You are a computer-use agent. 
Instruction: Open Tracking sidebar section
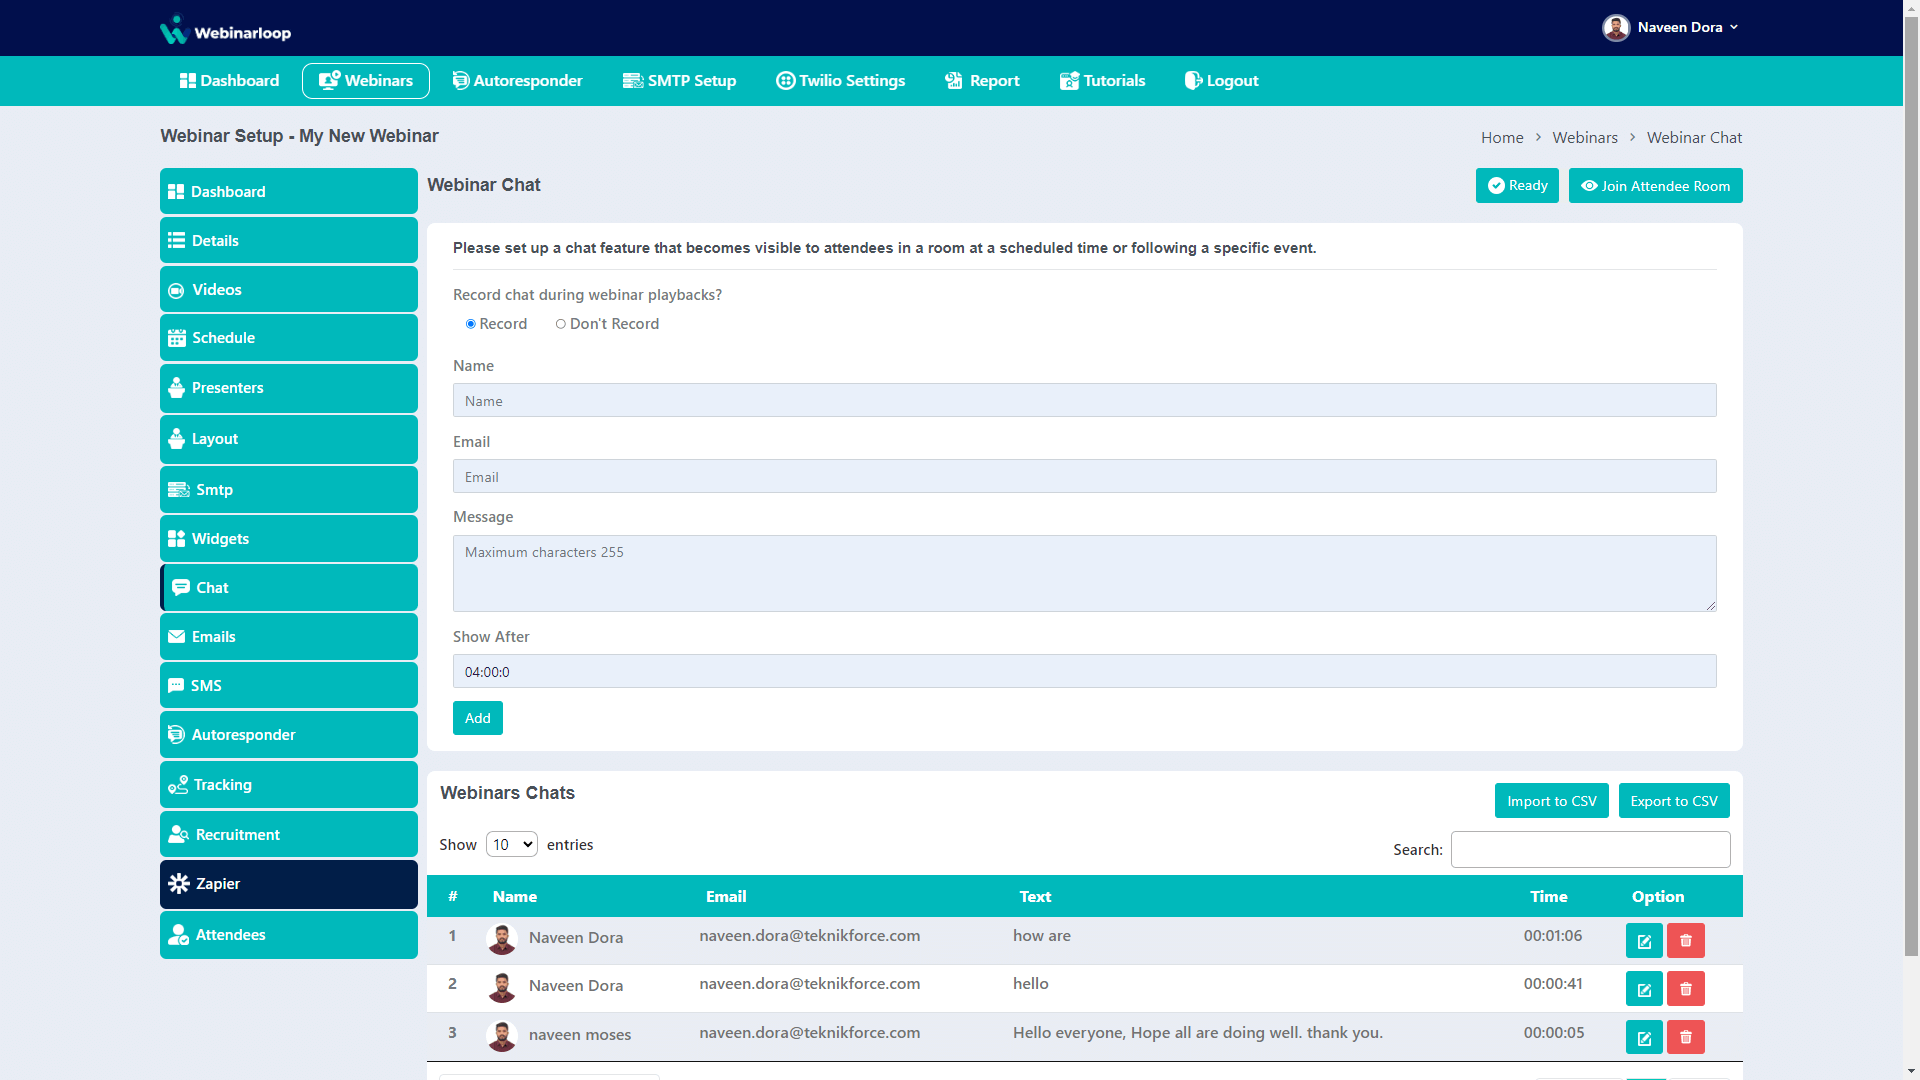[x=288, y=785]
